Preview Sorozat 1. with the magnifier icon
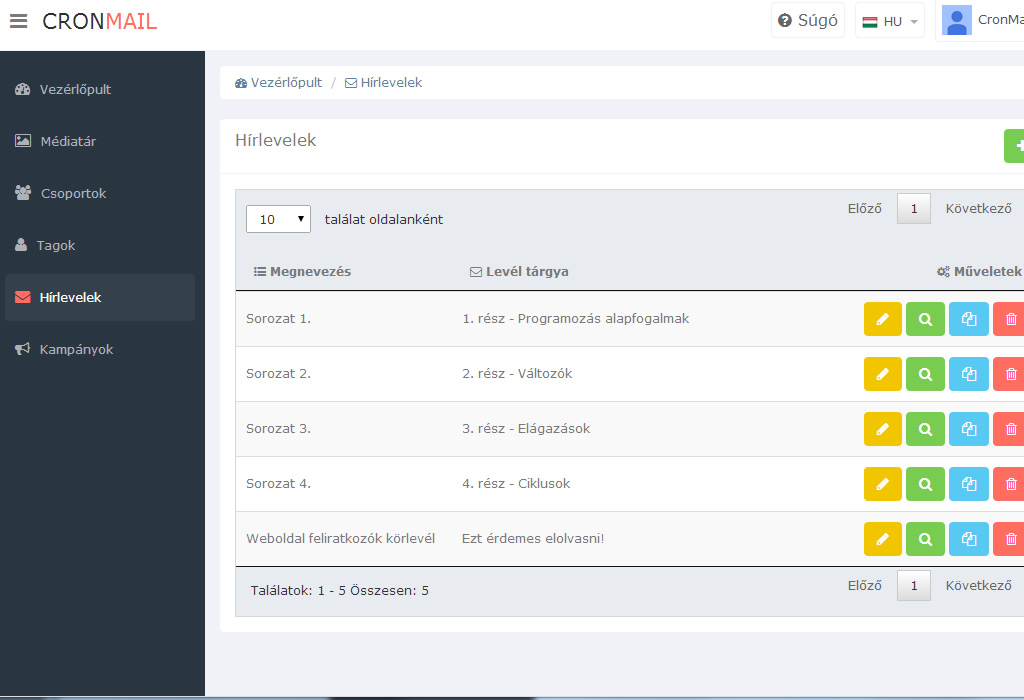The height and width of the screenshot is (700, 1024). 925,319
